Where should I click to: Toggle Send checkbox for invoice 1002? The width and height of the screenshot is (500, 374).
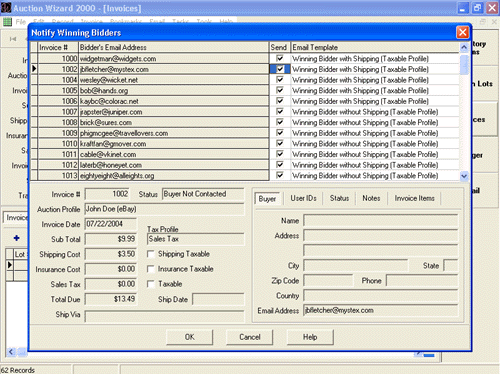click(280, 69)
